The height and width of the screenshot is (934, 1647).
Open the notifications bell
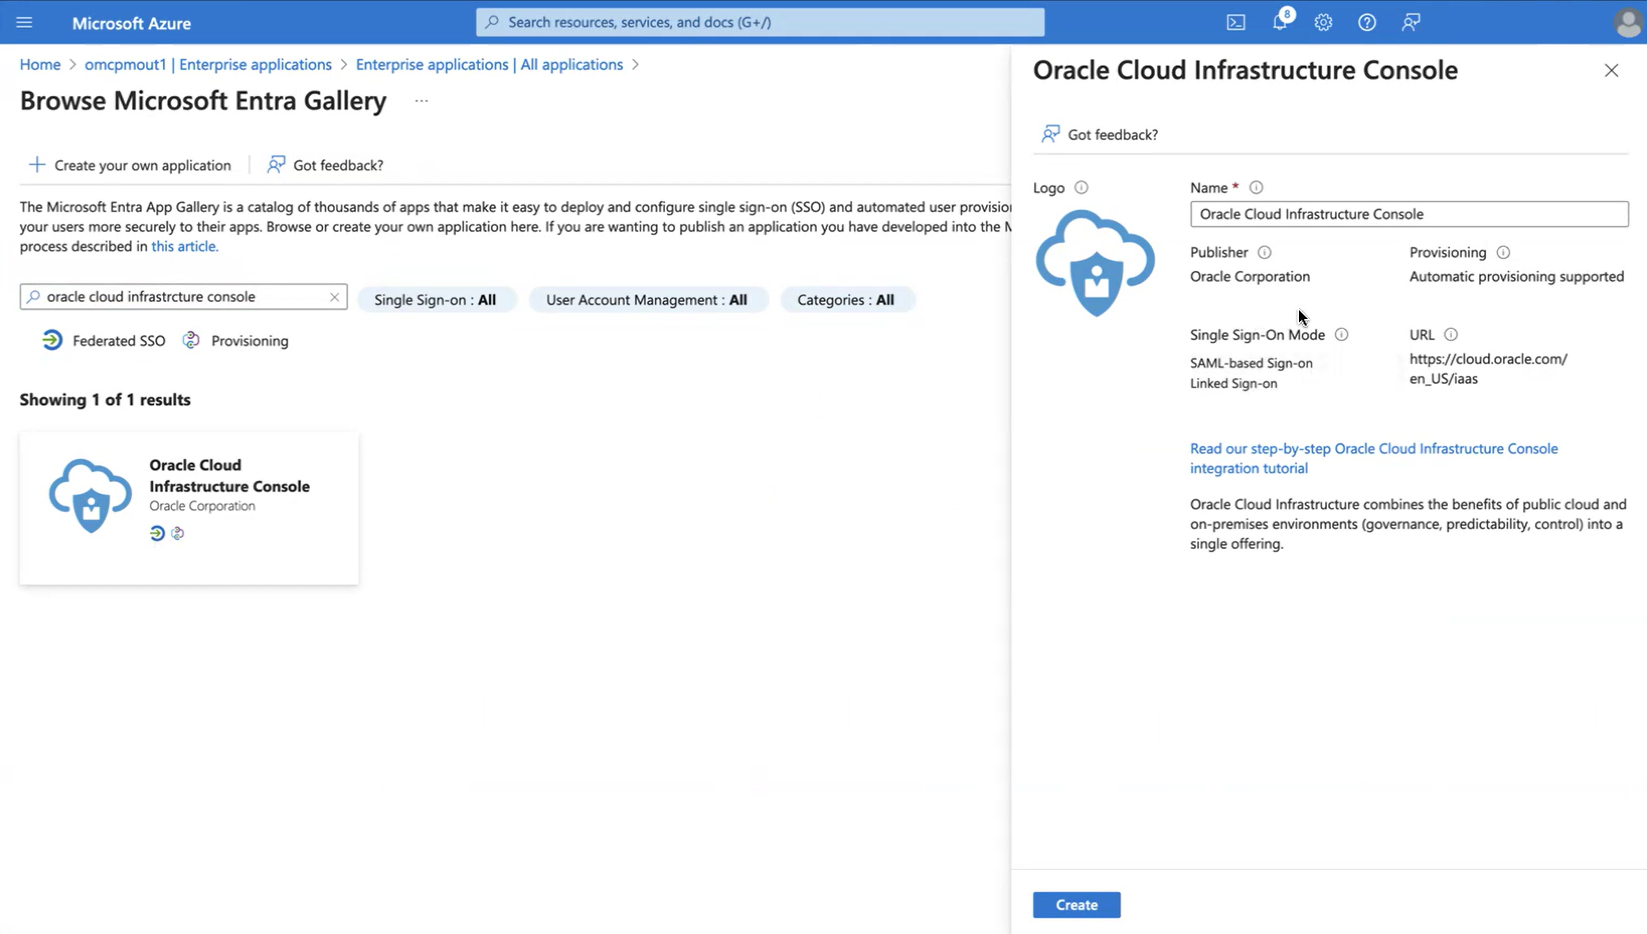click(1280, 22)
